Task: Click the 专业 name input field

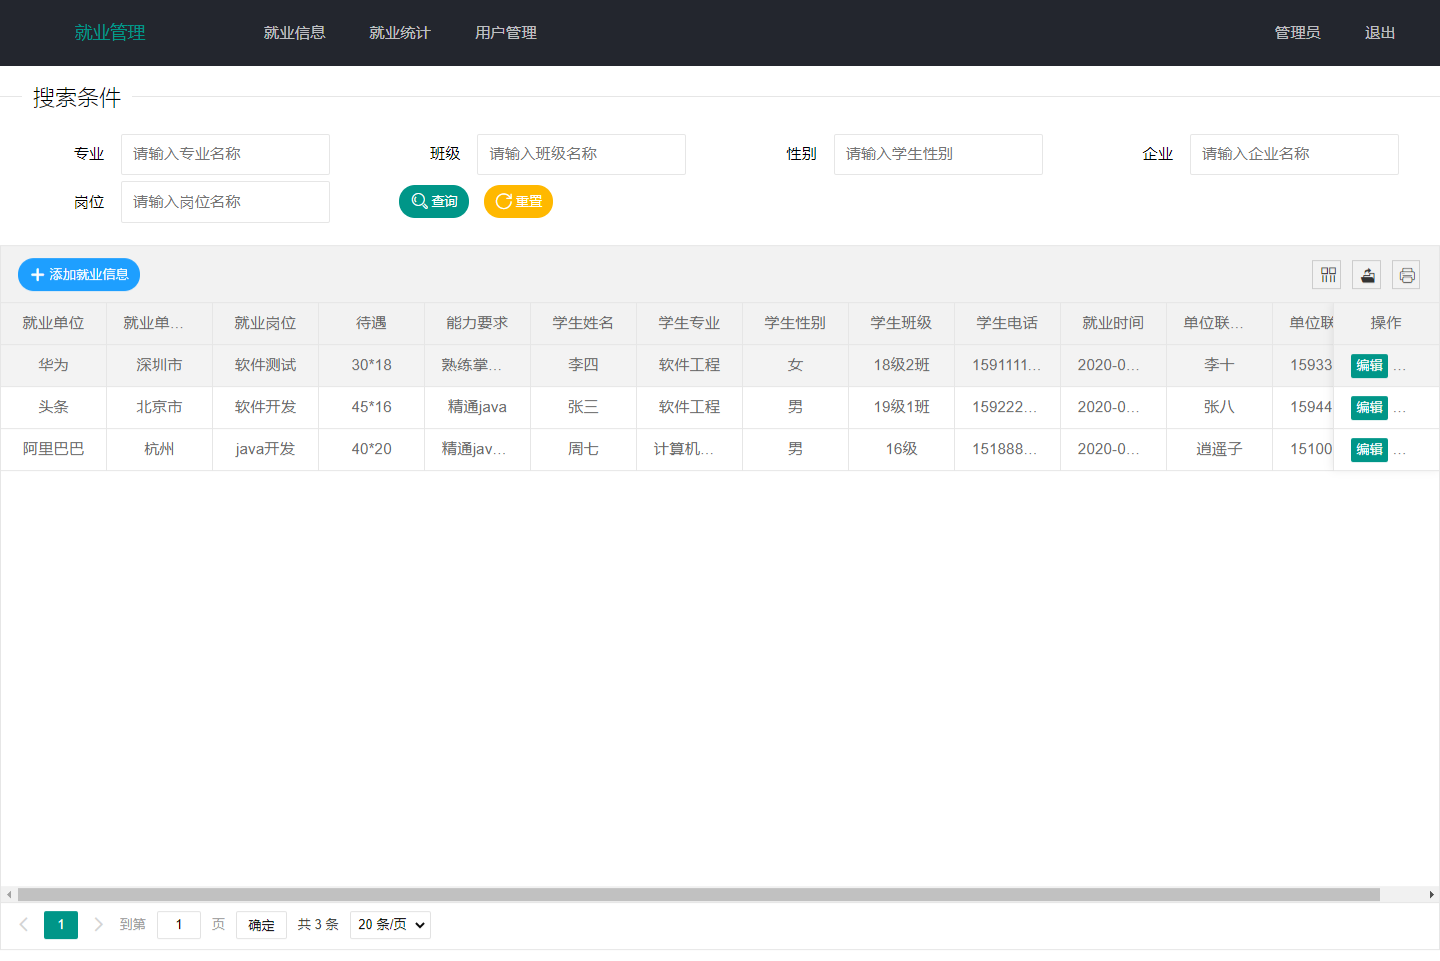Action: click(x=225, y=155)
